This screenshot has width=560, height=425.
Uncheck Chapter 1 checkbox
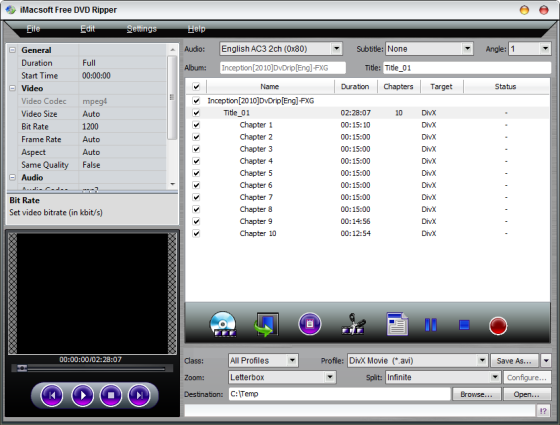coord(196,125)
